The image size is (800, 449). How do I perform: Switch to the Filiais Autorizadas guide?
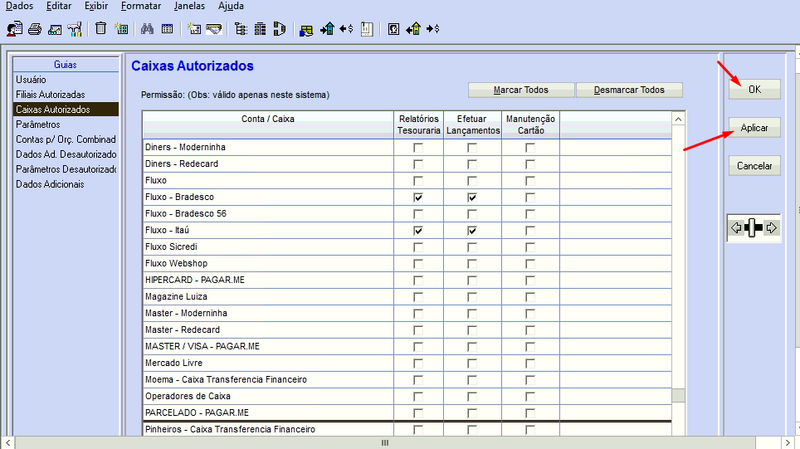click(x=66, y=94)
